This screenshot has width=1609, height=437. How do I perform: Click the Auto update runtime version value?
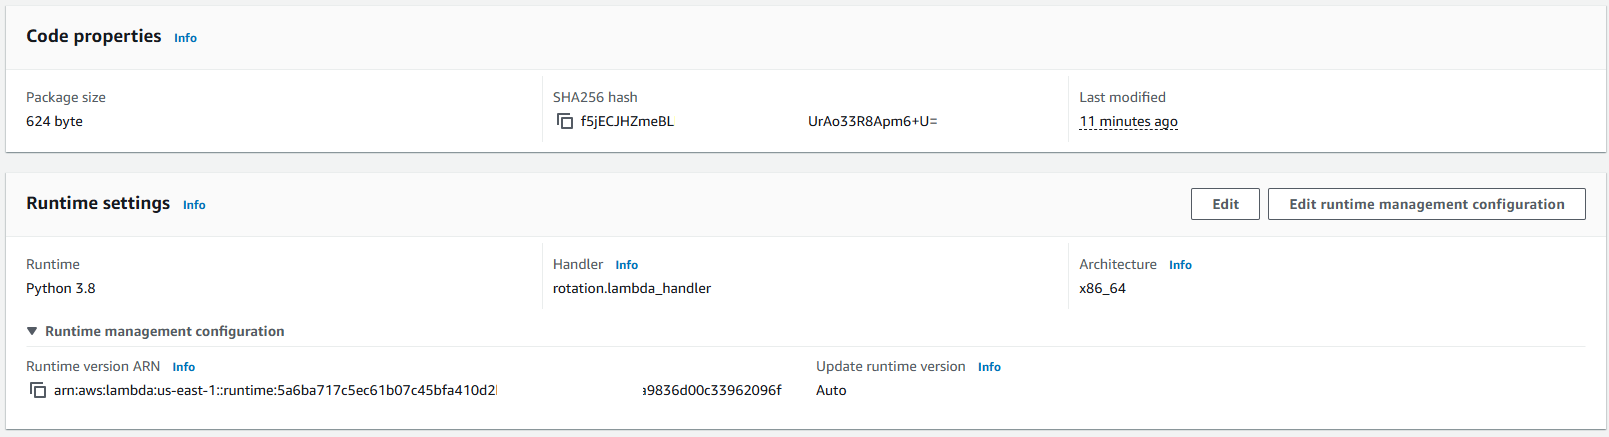point(831,390)
